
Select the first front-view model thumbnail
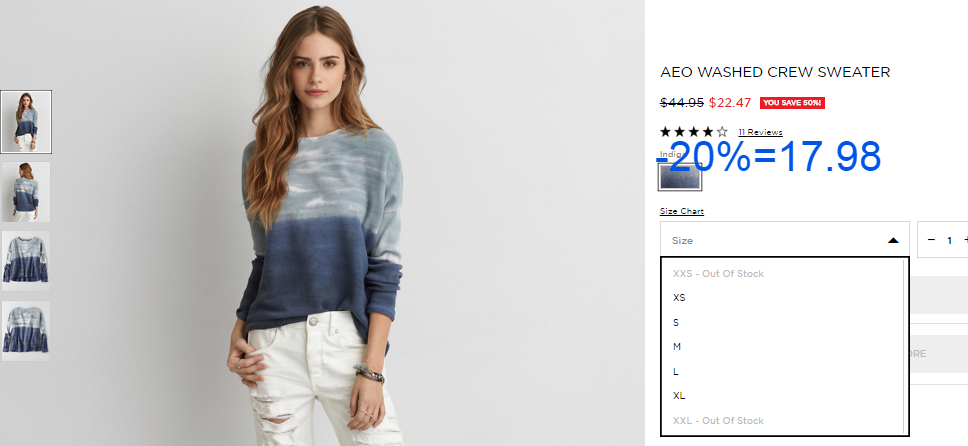[26, 122]
